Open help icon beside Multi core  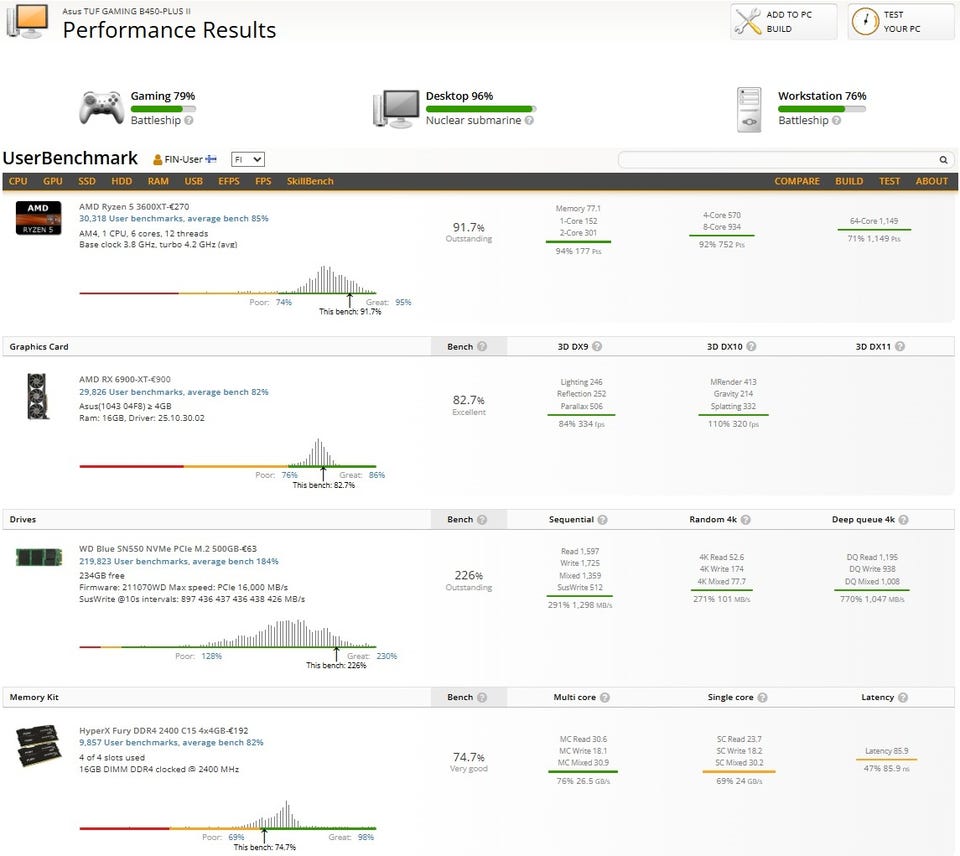[605, 697]
